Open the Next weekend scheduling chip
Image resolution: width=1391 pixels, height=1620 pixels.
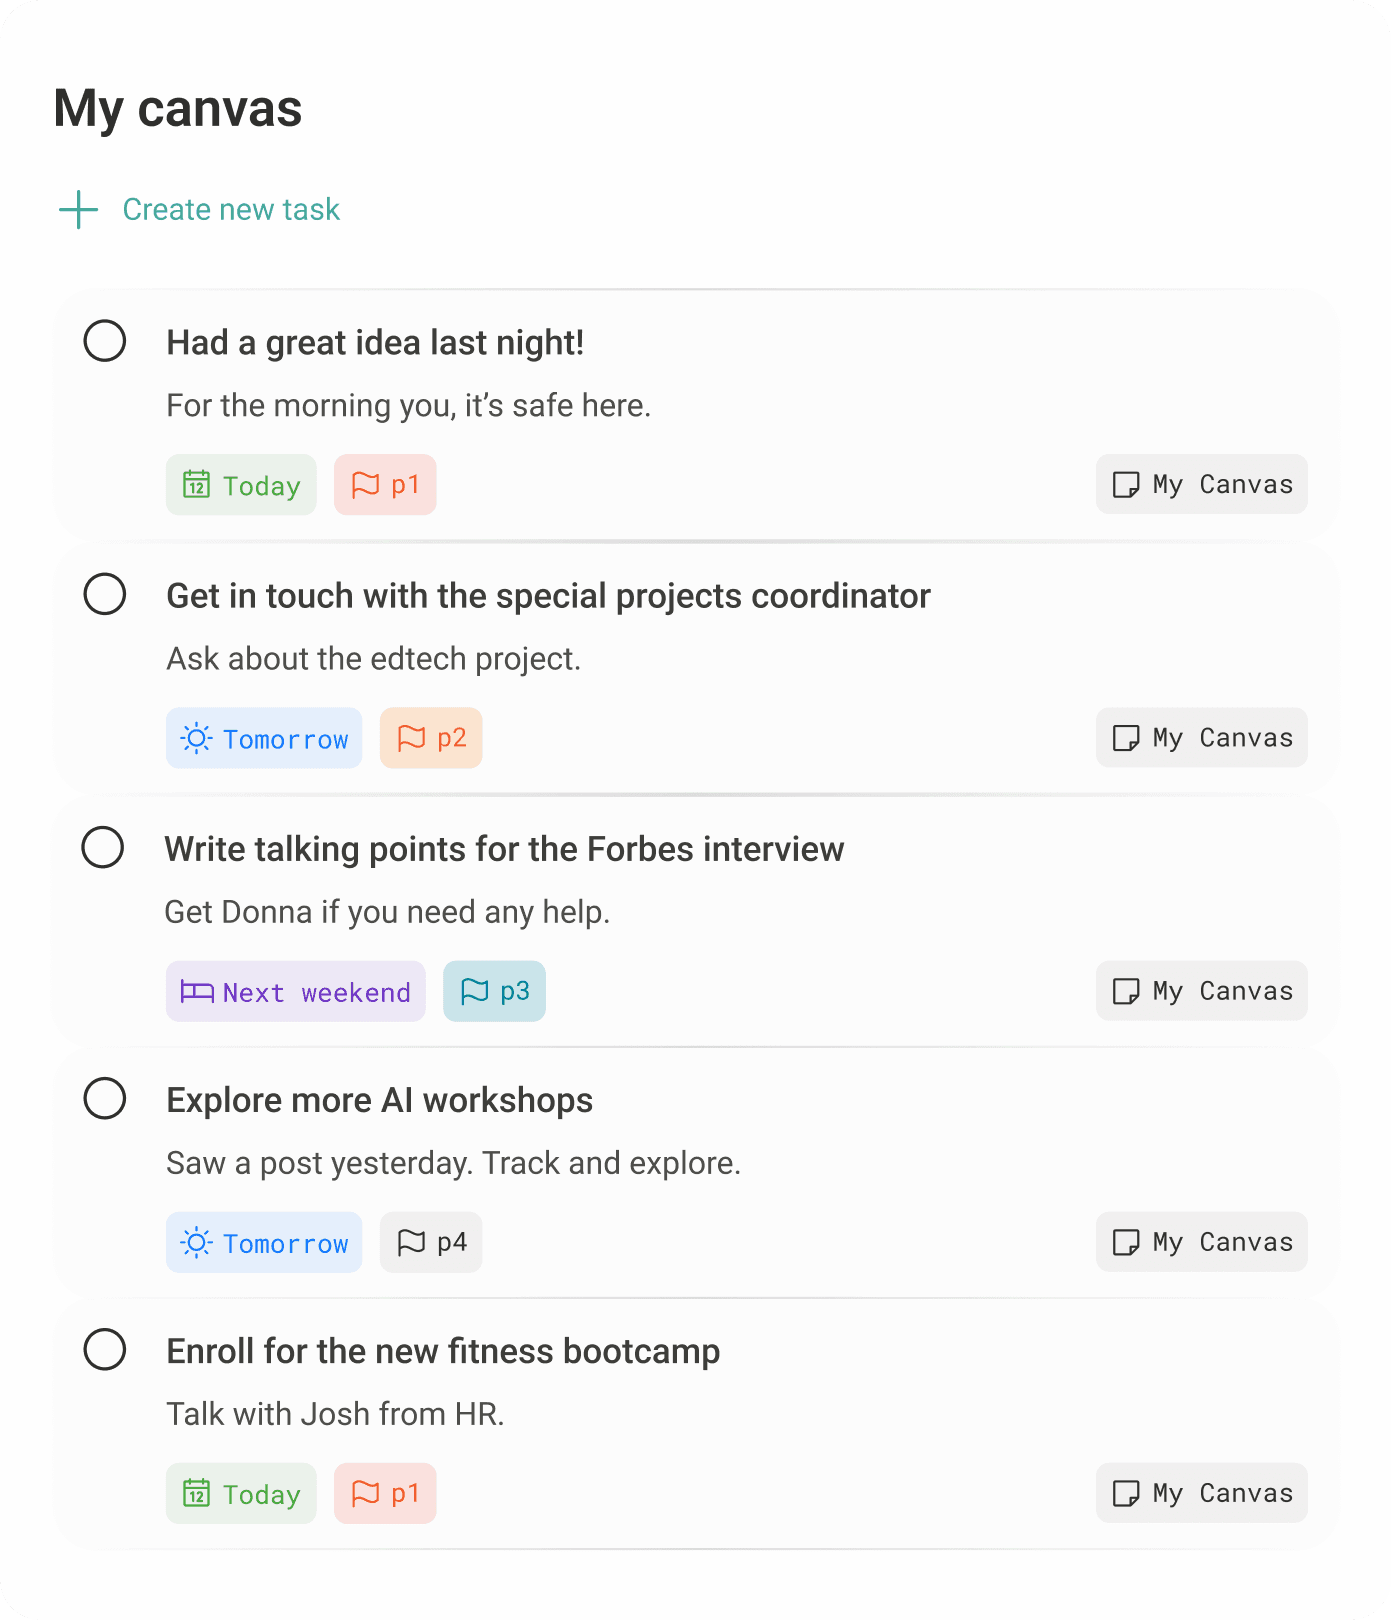pyautogui.click(x=295, y=991)
